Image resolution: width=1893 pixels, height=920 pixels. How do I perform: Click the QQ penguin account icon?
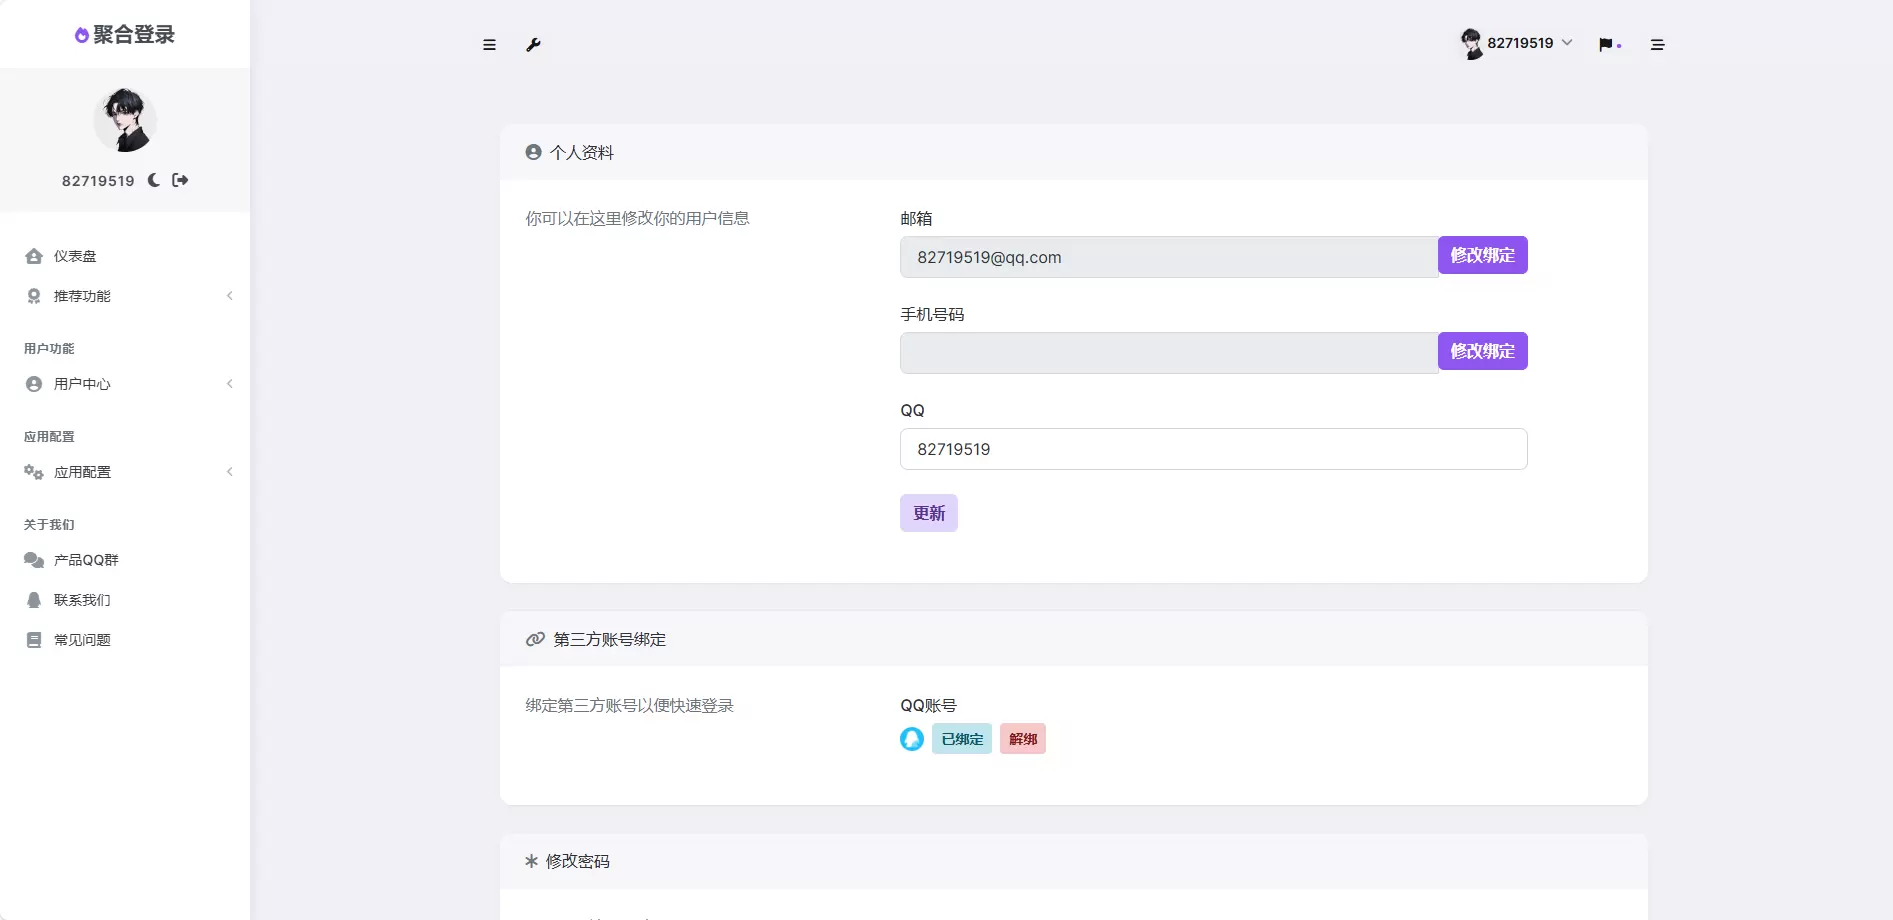[x=912, y=739]
